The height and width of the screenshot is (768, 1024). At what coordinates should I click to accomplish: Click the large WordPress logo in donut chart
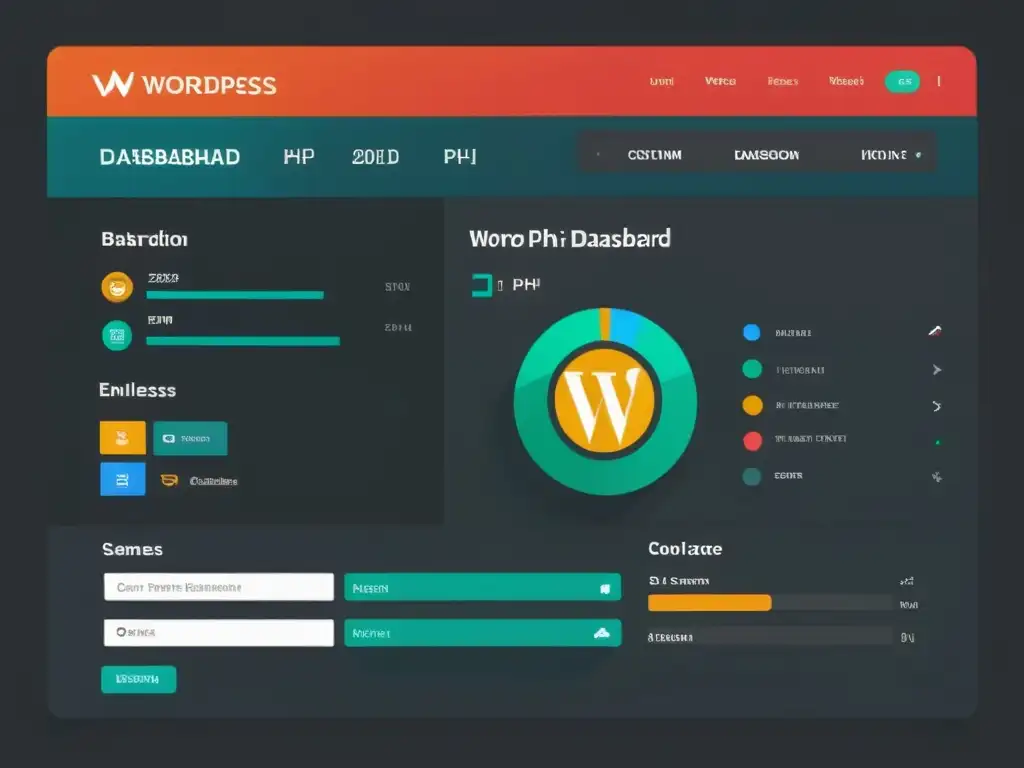click(605, 402)
